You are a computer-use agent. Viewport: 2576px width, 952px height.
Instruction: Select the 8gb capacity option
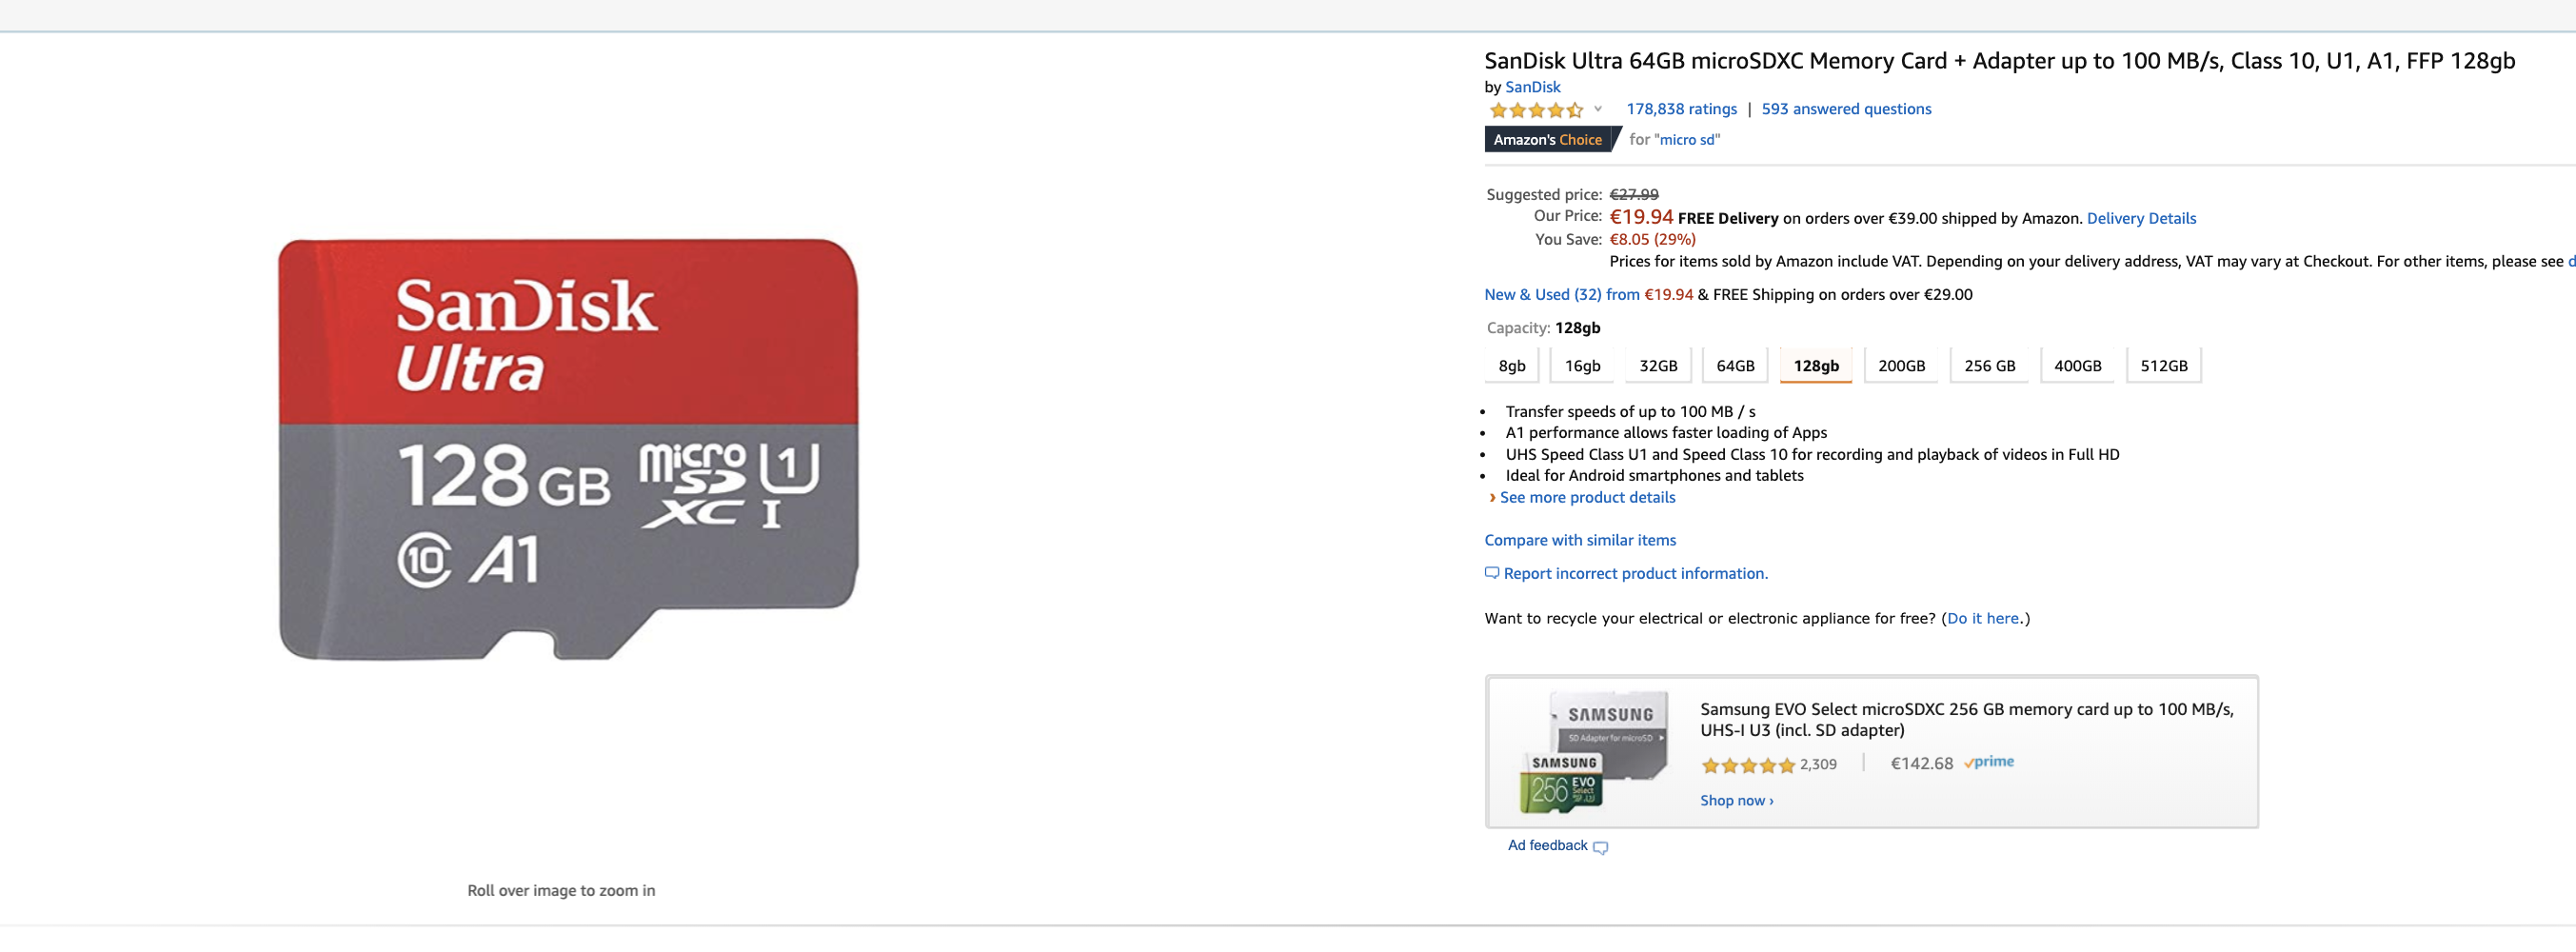pos(1511,366)
